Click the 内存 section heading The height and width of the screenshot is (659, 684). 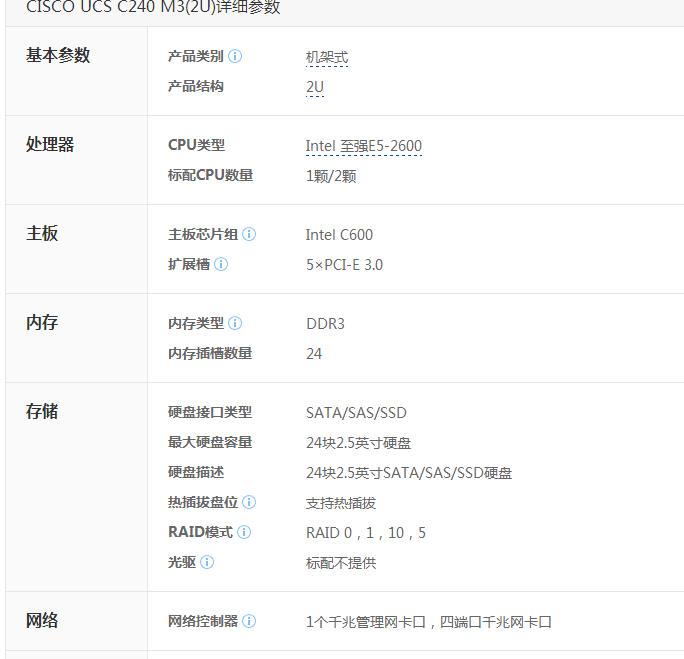42,323
